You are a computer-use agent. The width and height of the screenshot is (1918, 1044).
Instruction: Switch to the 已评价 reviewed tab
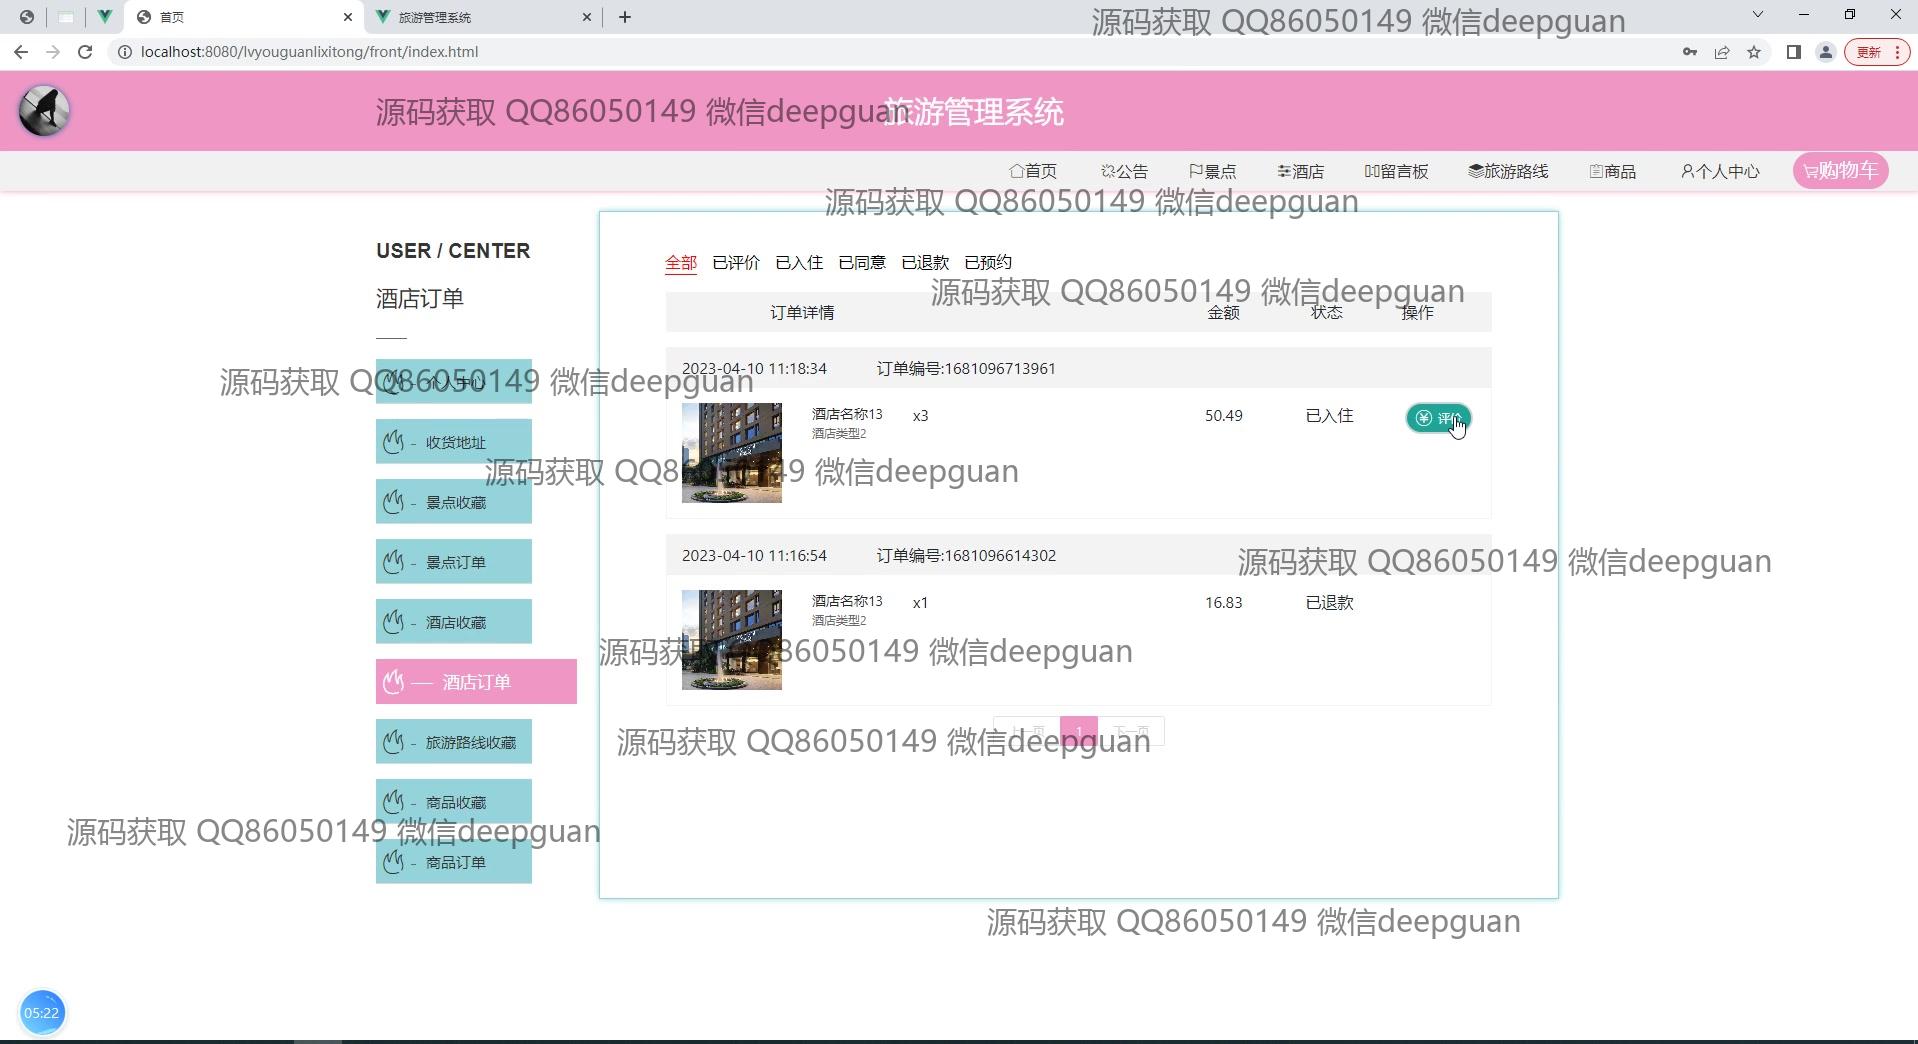(x=736, y=262)
